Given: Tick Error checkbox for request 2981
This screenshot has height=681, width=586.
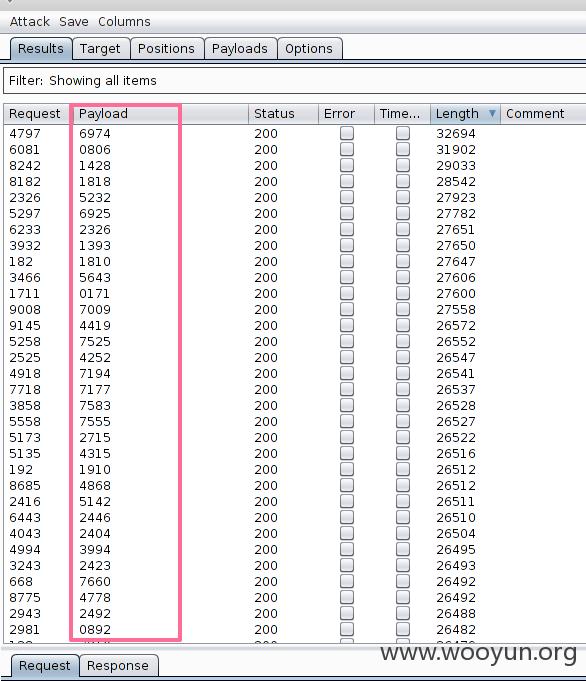Looking at the screenshot, I should pos(347,629).
